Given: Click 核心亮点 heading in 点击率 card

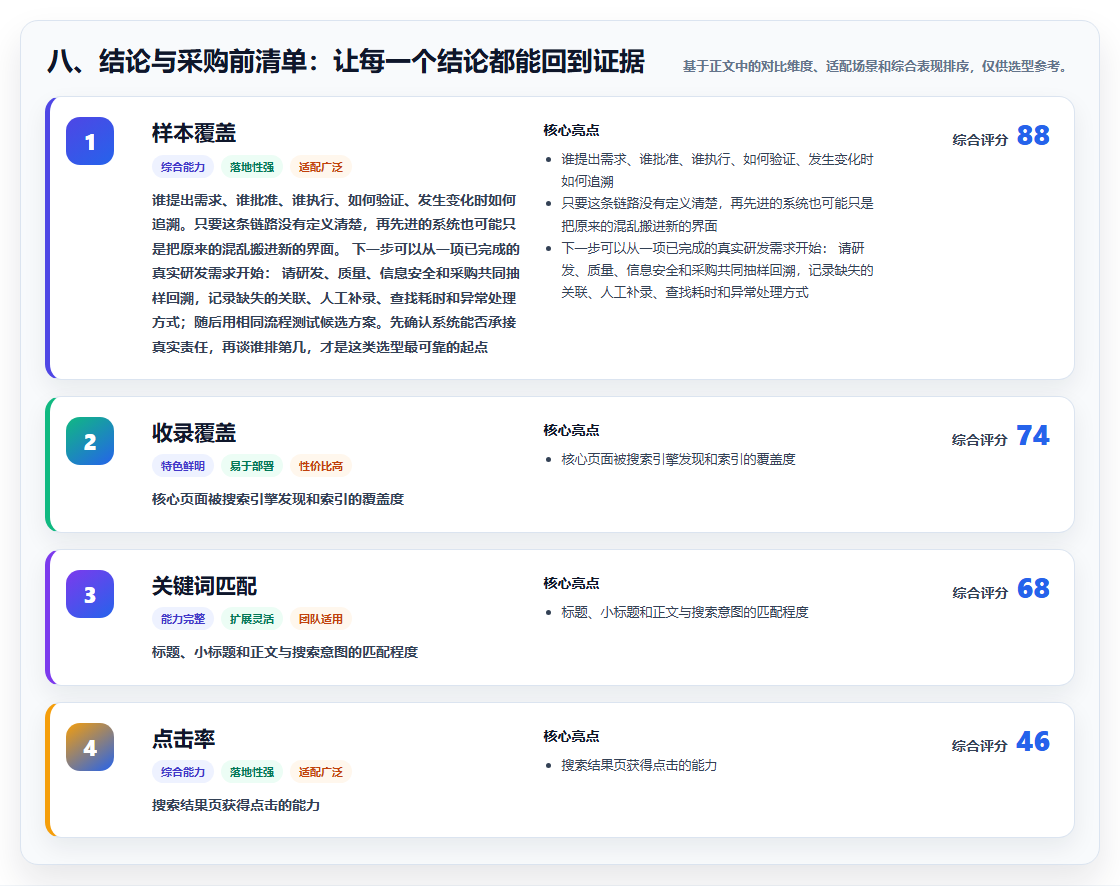Looking at the screenshot, I should click(571, 736).
